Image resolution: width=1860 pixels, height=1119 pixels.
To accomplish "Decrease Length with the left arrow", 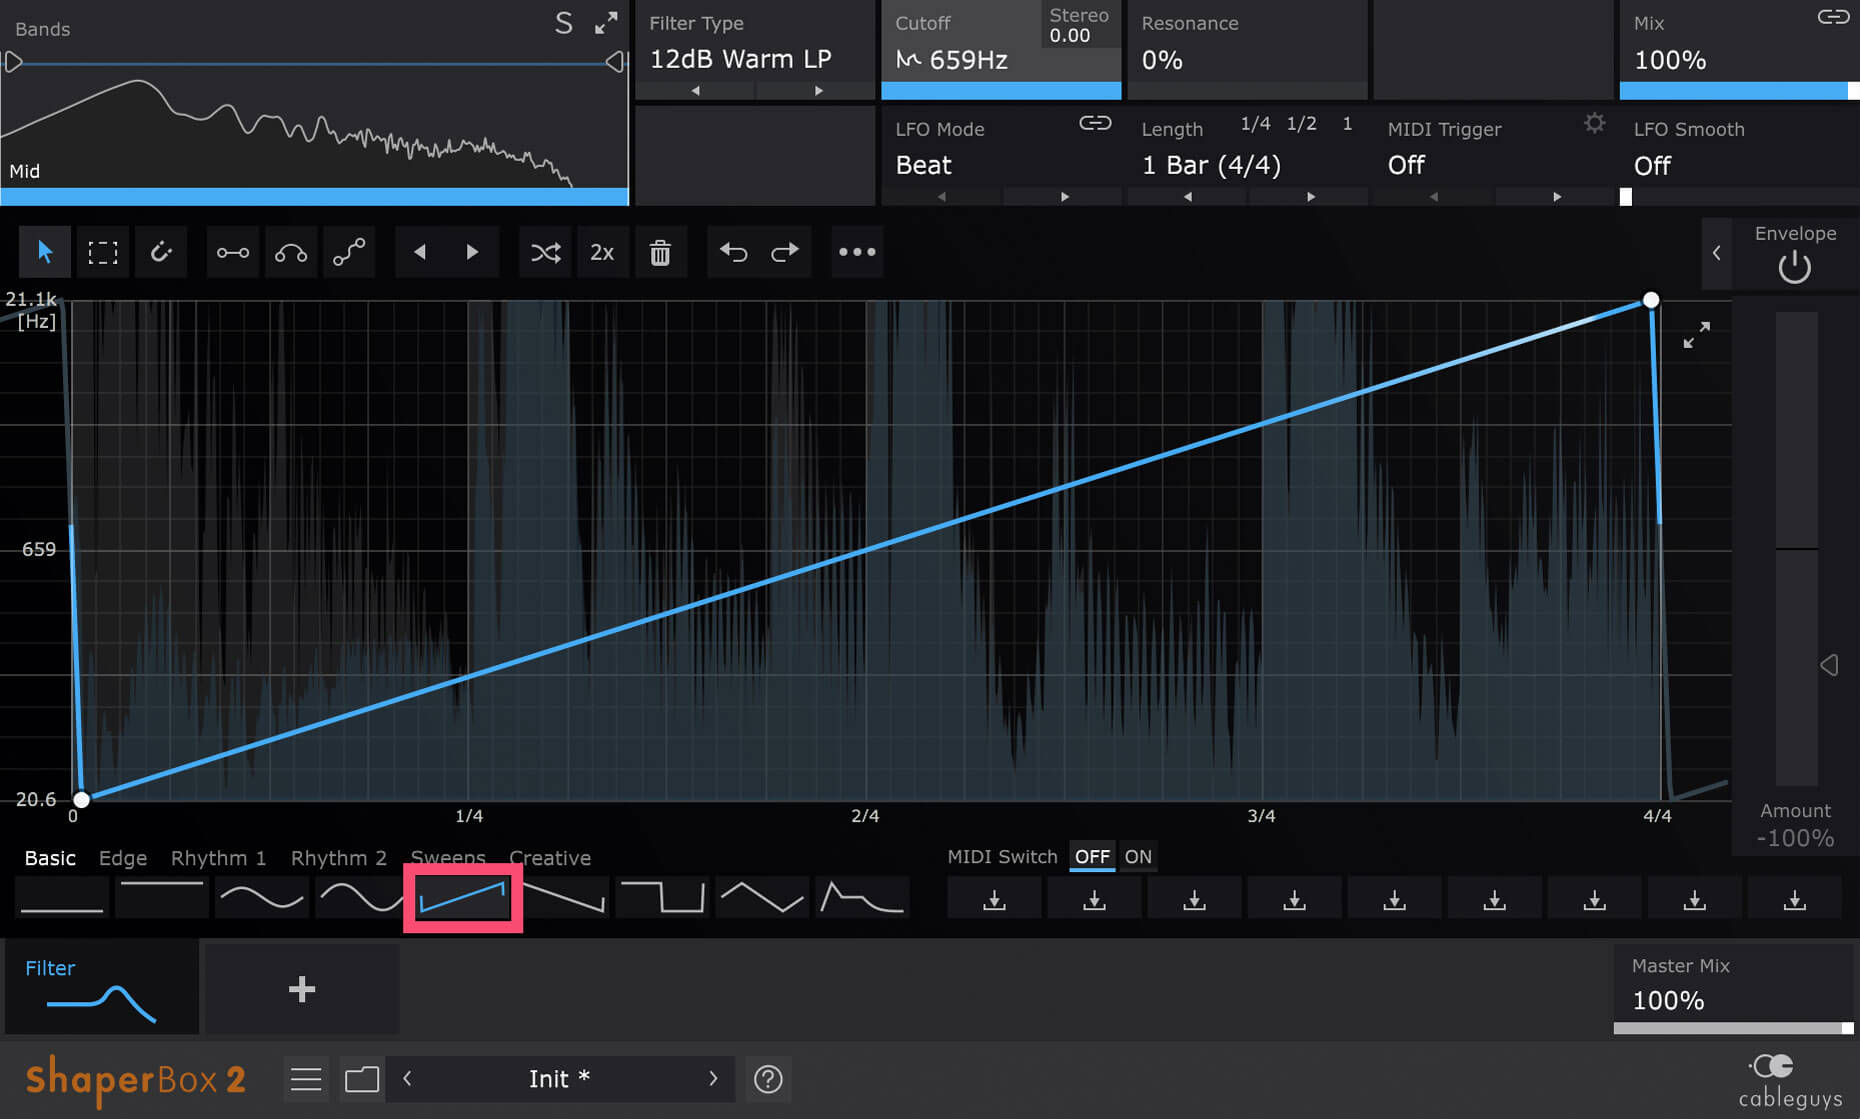I will (x=1188, y=197).
